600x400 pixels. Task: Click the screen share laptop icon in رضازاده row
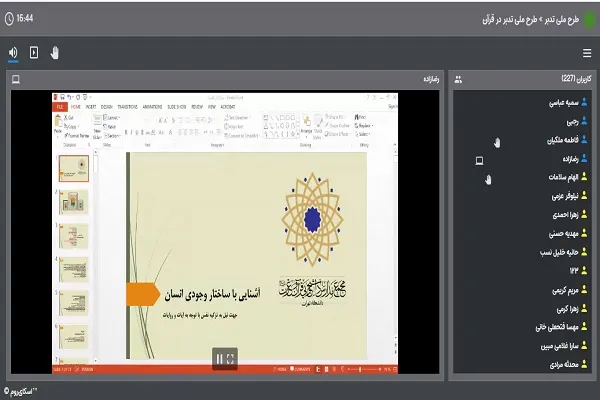click(x=479, y=160)
